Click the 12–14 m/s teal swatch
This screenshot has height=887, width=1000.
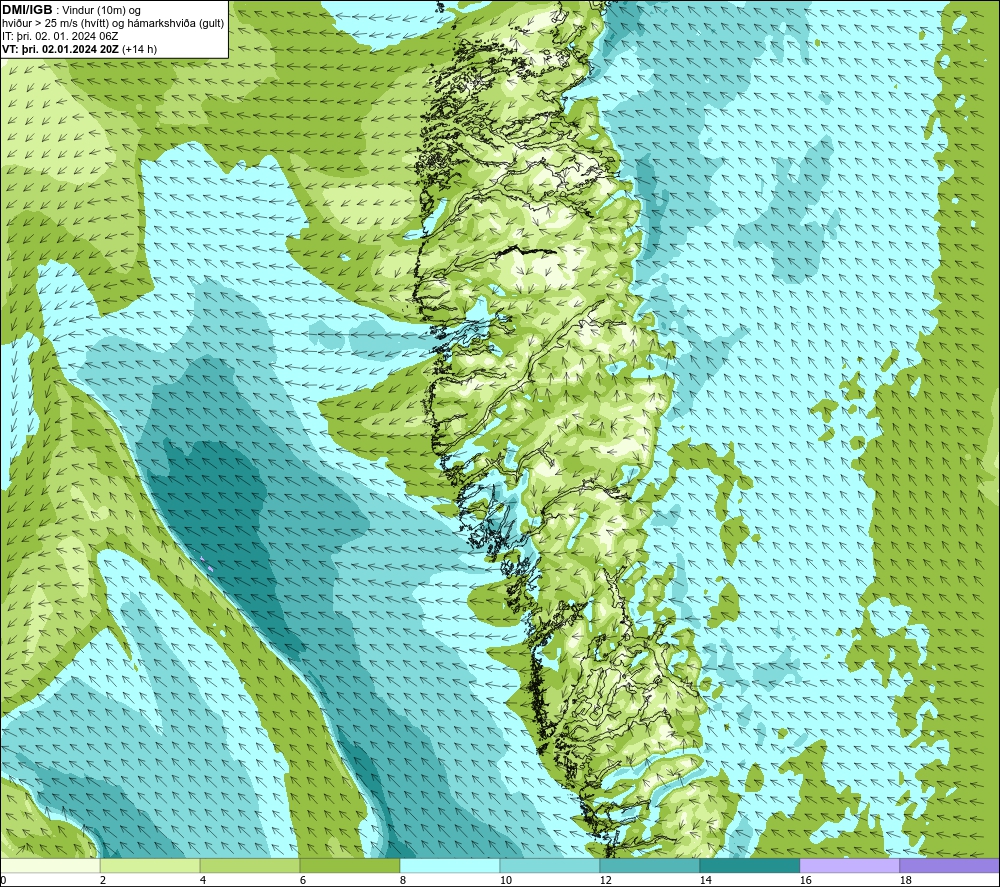pyautogui.click(x=649, y=865)
